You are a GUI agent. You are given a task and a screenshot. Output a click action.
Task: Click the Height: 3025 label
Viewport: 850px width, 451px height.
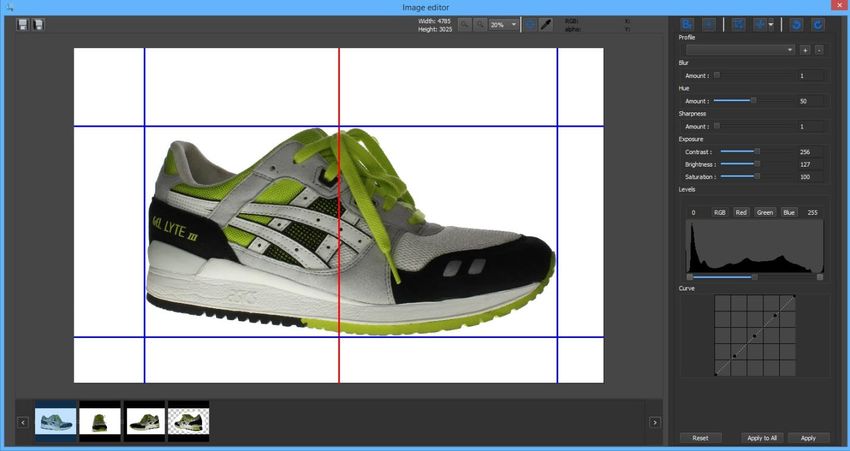pos(435,29)
